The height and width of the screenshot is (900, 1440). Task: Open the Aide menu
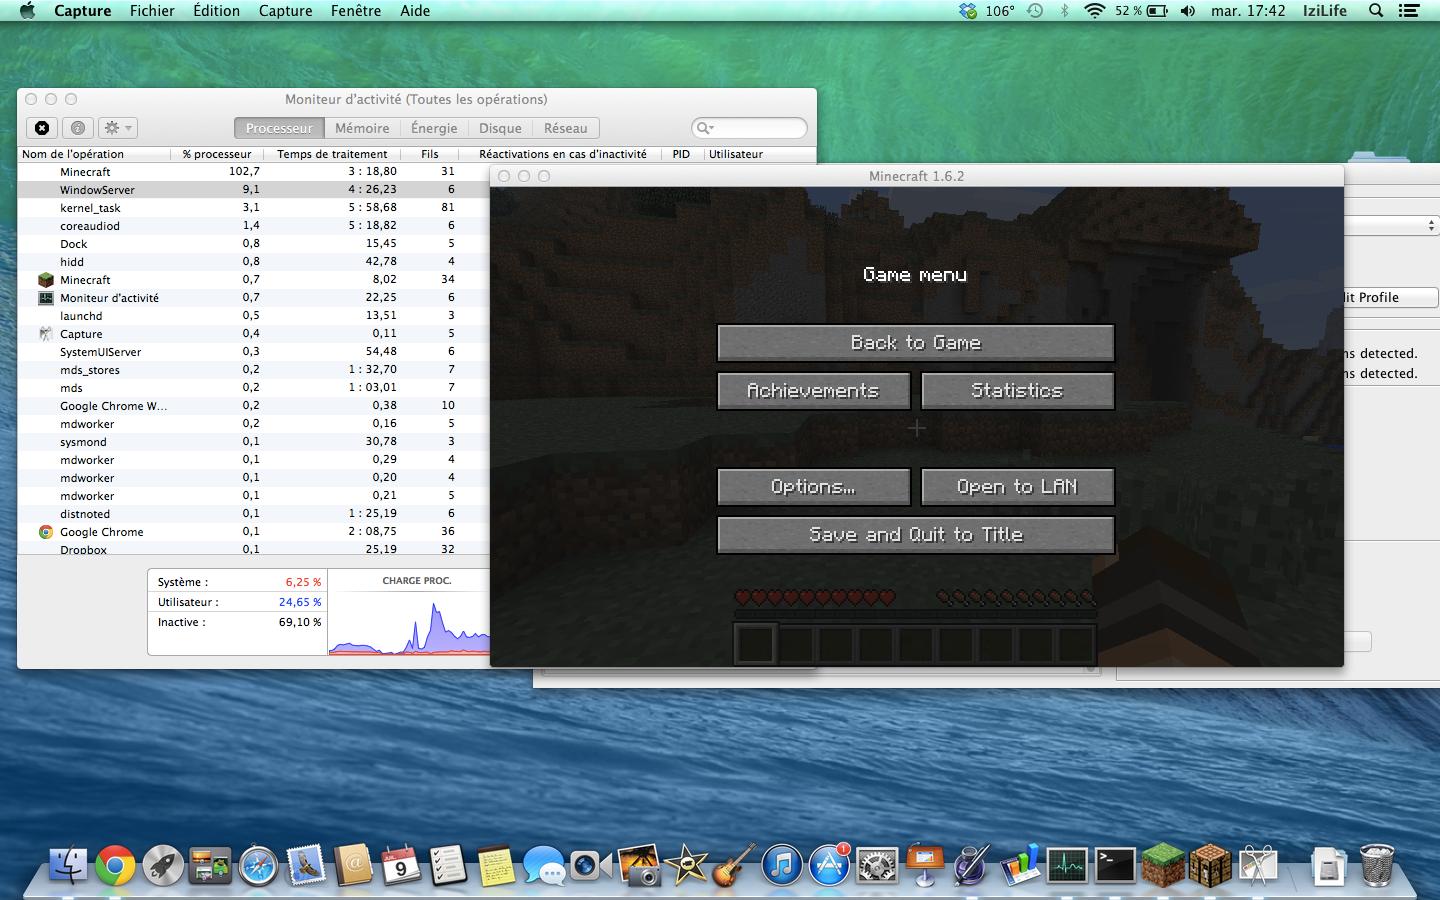pyautogui.click(x=415, y=11)
